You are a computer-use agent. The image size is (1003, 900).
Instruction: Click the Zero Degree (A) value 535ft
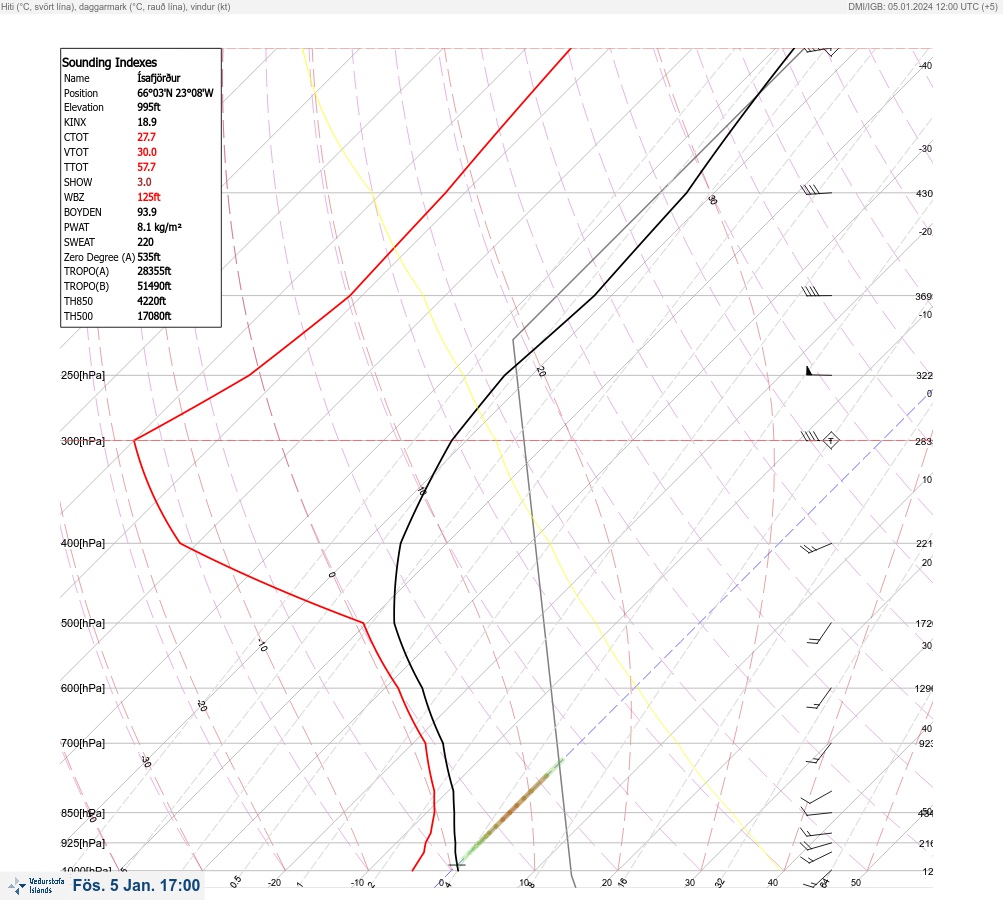[x=149, y=257]
